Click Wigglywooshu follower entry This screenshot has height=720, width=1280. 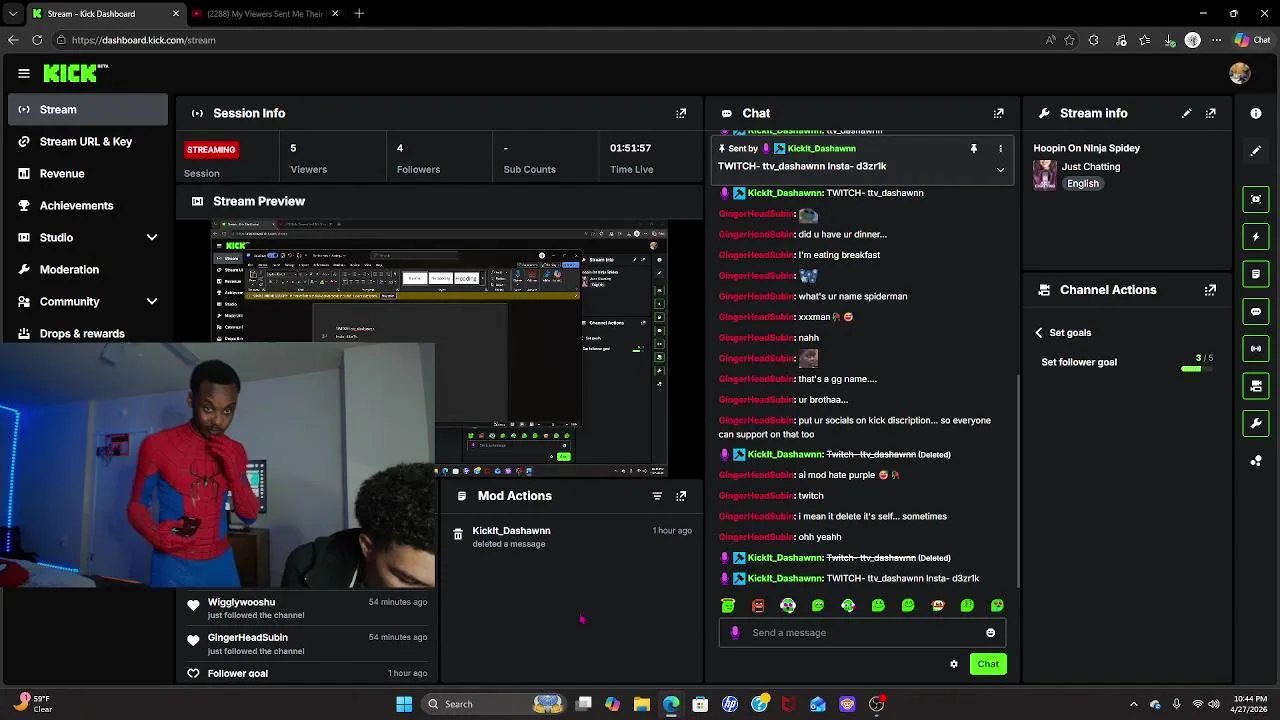click(x=308, y=608)
